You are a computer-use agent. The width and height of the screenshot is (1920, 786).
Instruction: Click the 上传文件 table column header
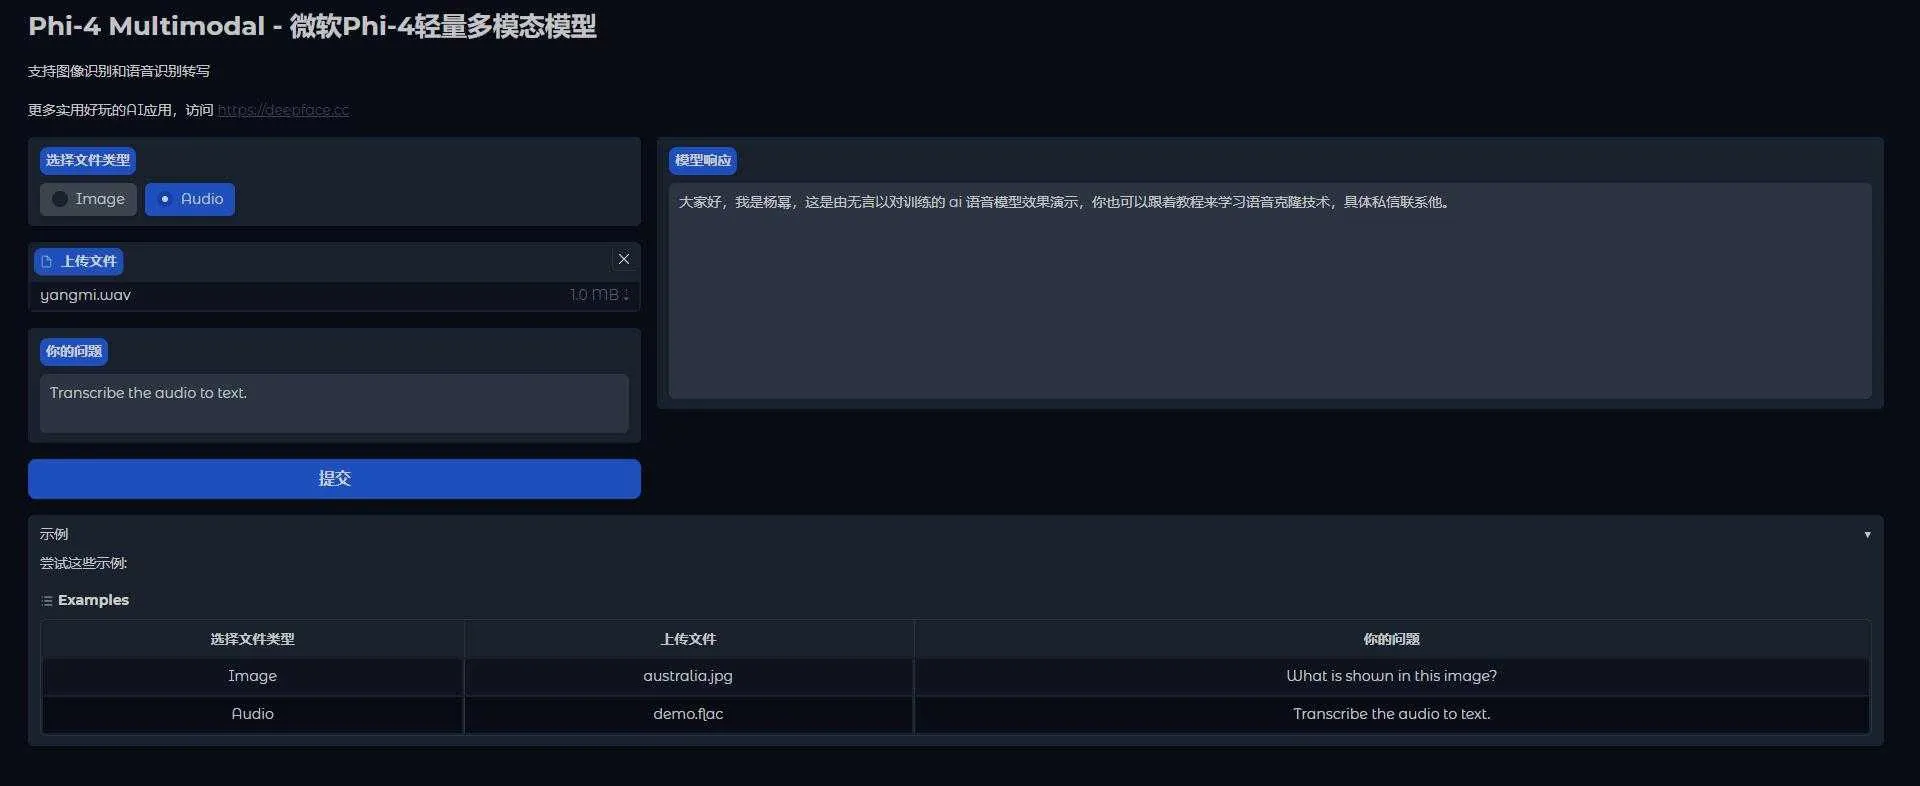(688, 639)
